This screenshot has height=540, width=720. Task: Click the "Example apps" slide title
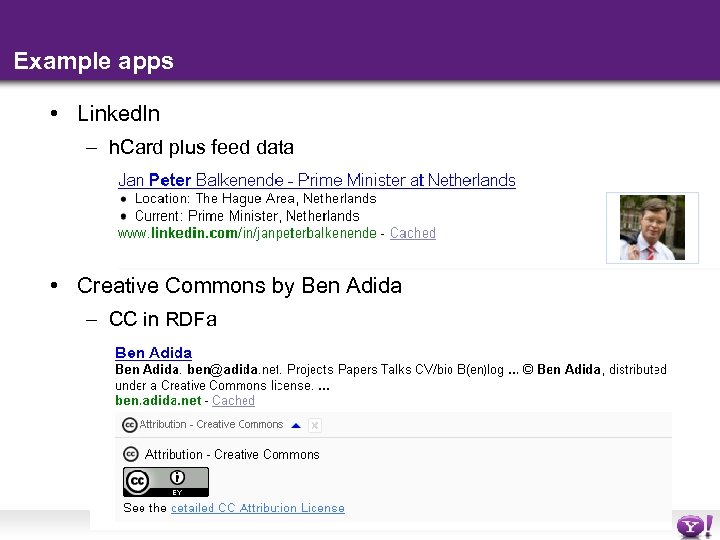(94, 61)
